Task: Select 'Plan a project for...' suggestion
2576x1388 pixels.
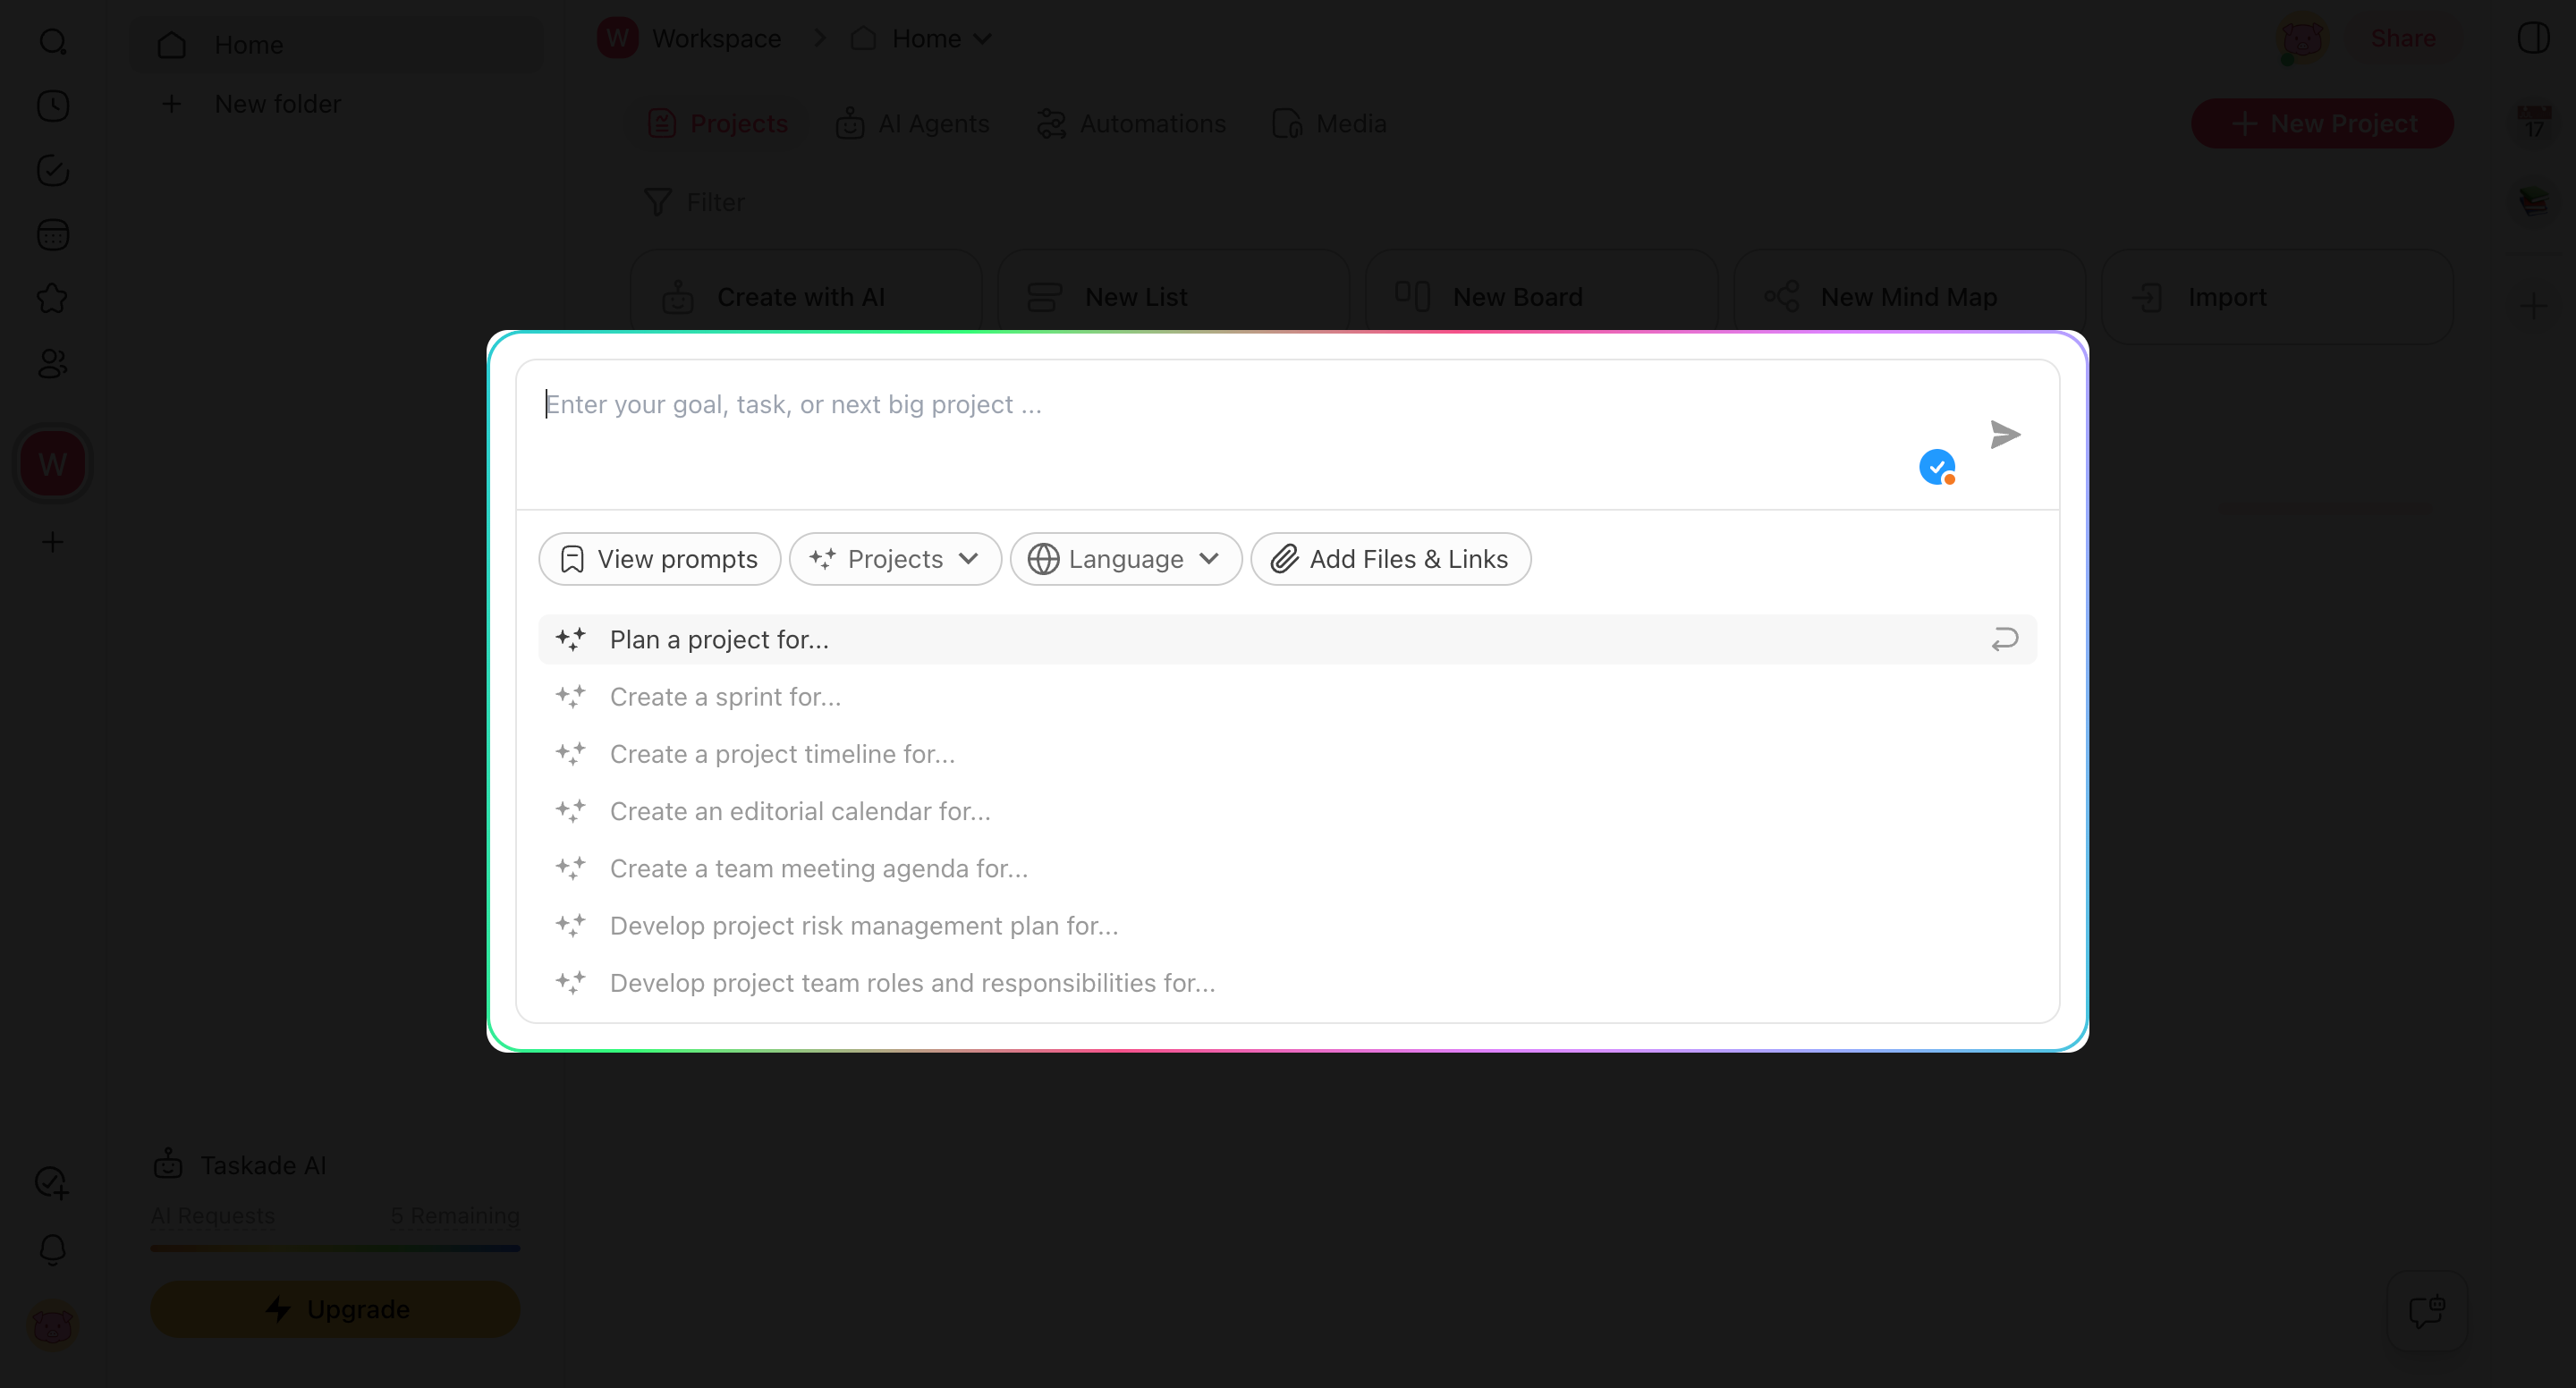Action: [1287, 639]
